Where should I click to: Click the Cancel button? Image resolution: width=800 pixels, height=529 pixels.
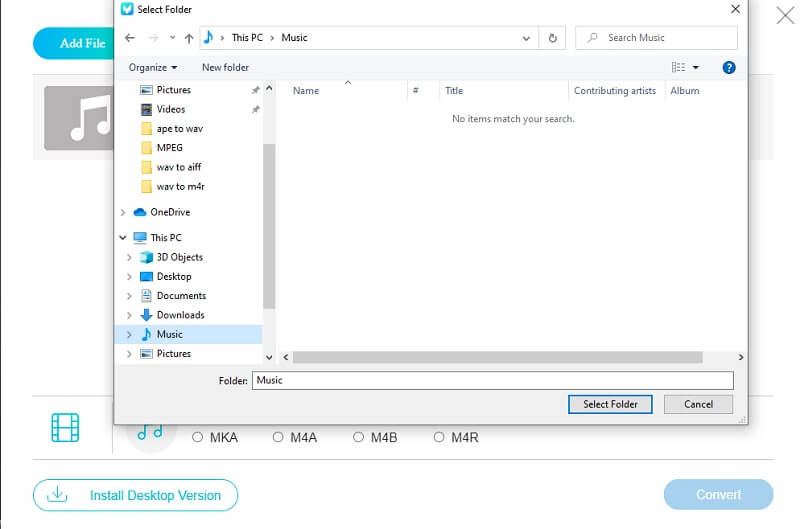tap(697, 404)
